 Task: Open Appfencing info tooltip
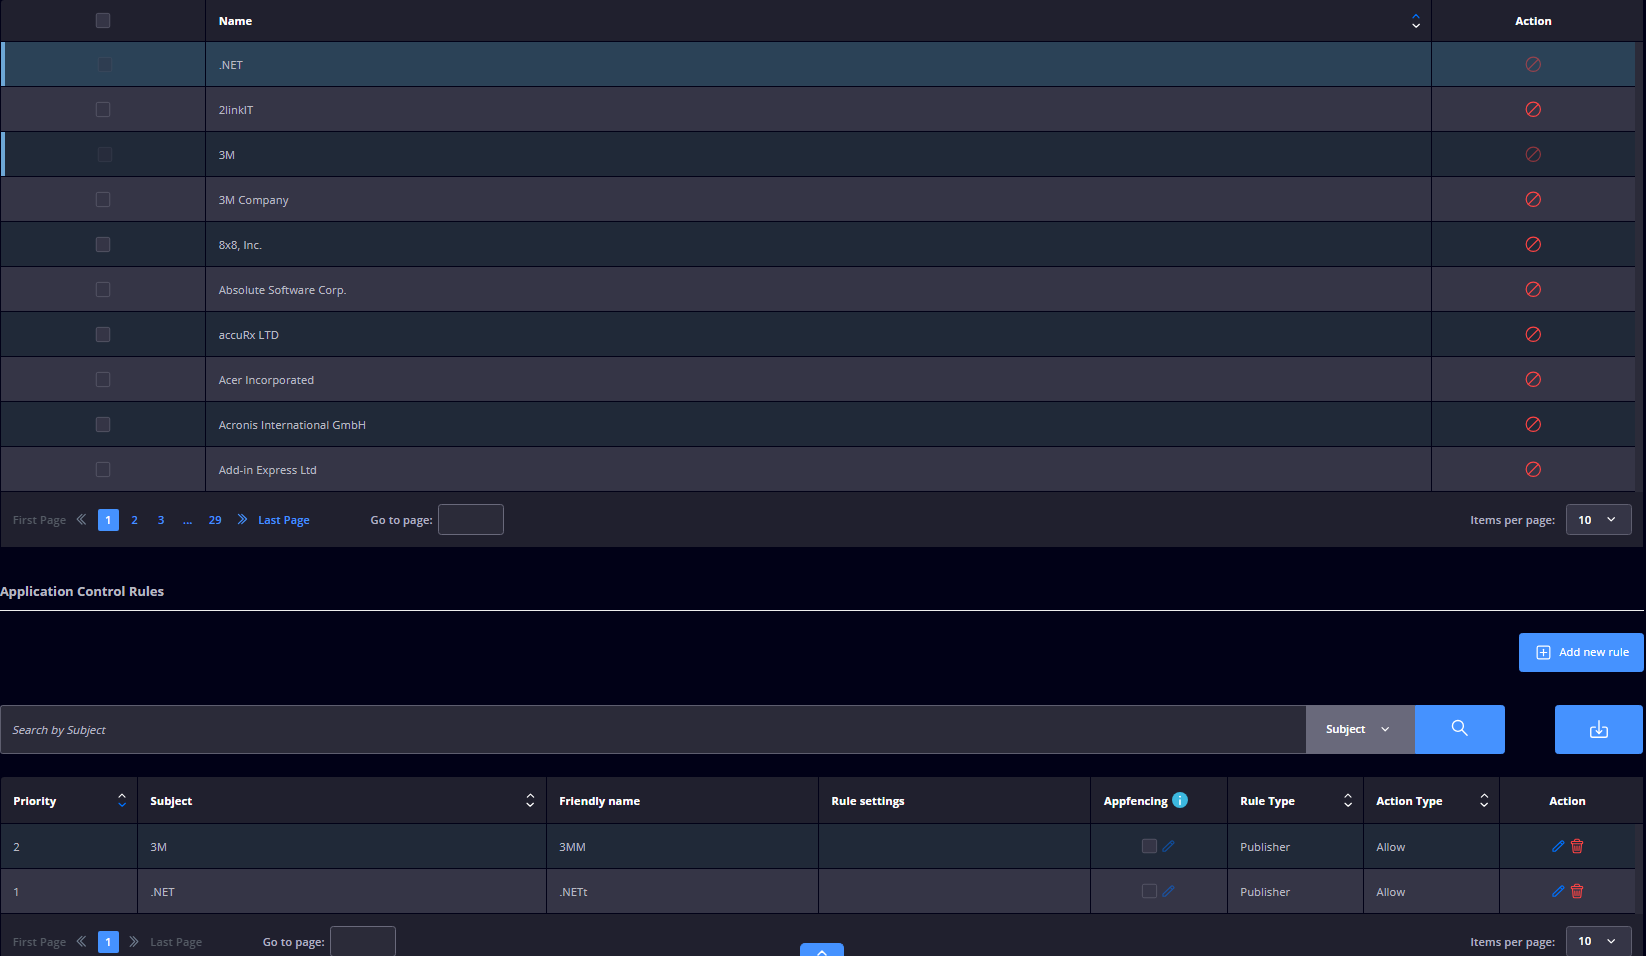coord(1180,800)
